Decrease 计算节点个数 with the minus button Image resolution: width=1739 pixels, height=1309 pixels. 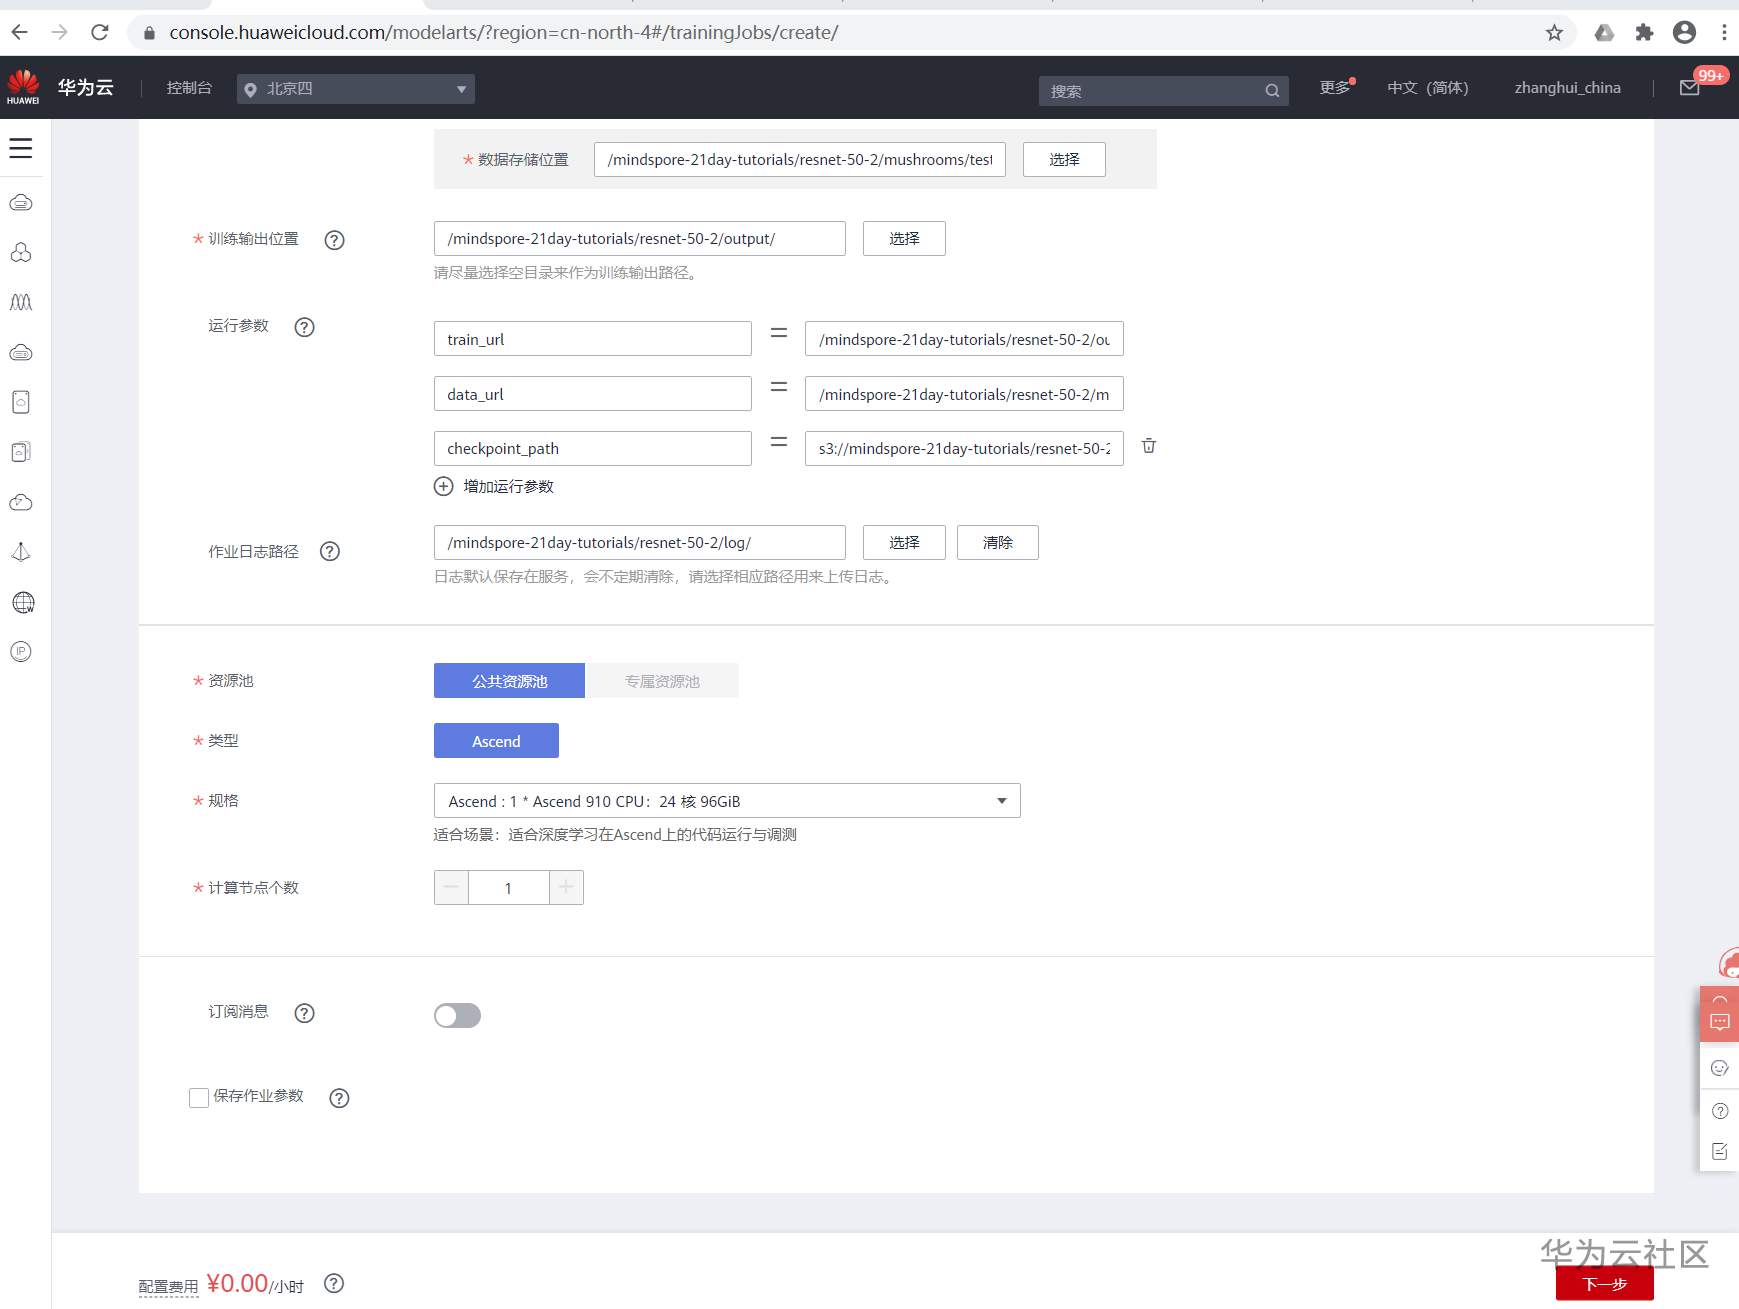451,887
